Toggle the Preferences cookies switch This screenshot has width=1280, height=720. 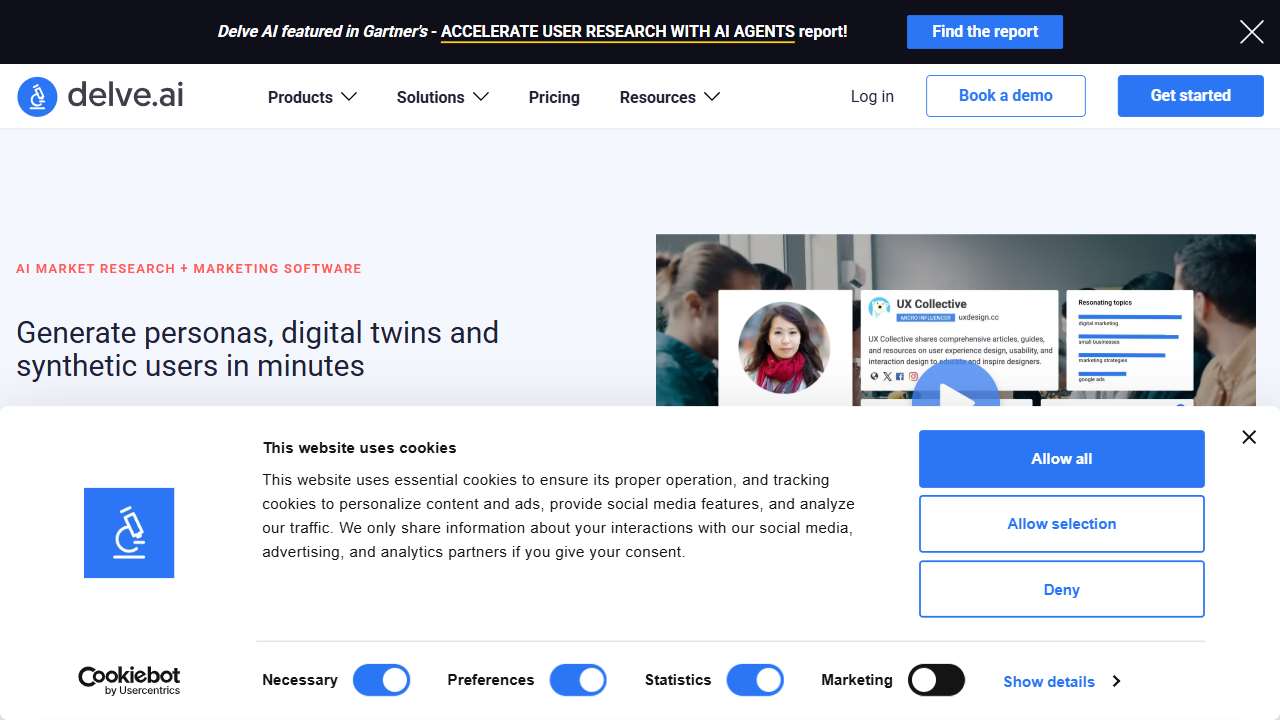click(x=578, y=680)
